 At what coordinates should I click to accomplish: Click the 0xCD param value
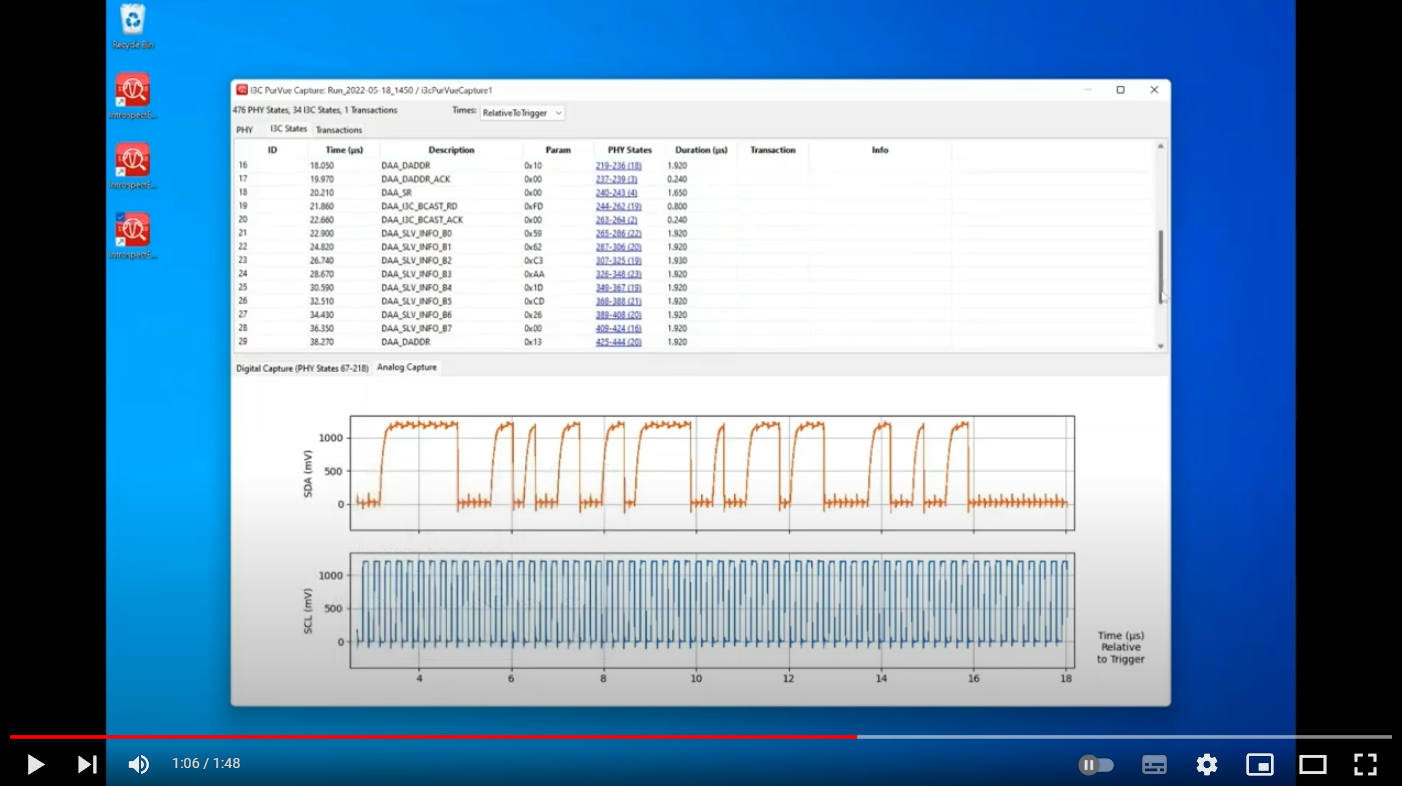tap(534, 301)
